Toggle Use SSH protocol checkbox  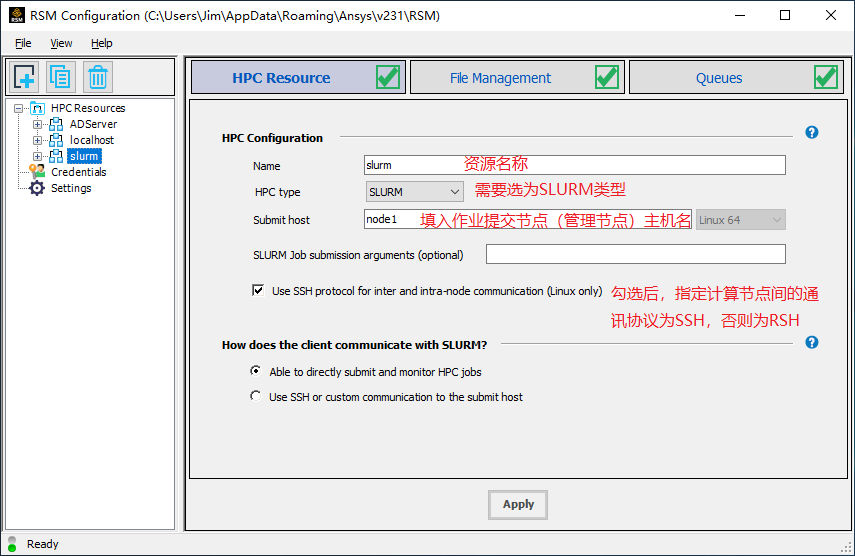coord(258,290)
